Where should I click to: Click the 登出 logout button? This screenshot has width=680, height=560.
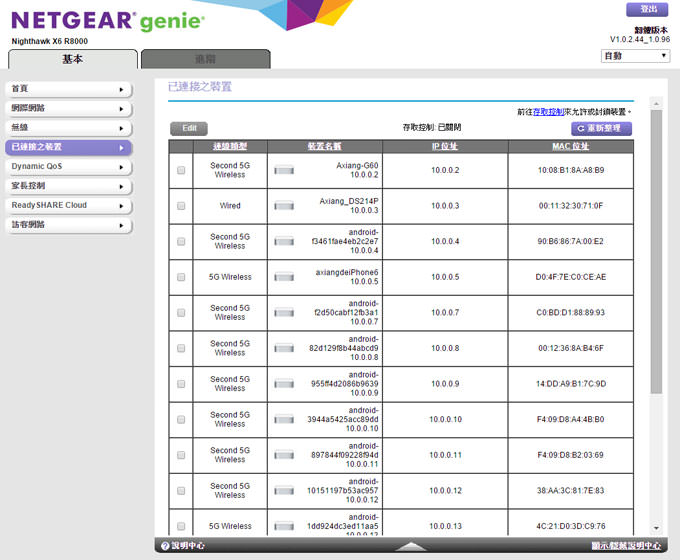click(647, 10)
